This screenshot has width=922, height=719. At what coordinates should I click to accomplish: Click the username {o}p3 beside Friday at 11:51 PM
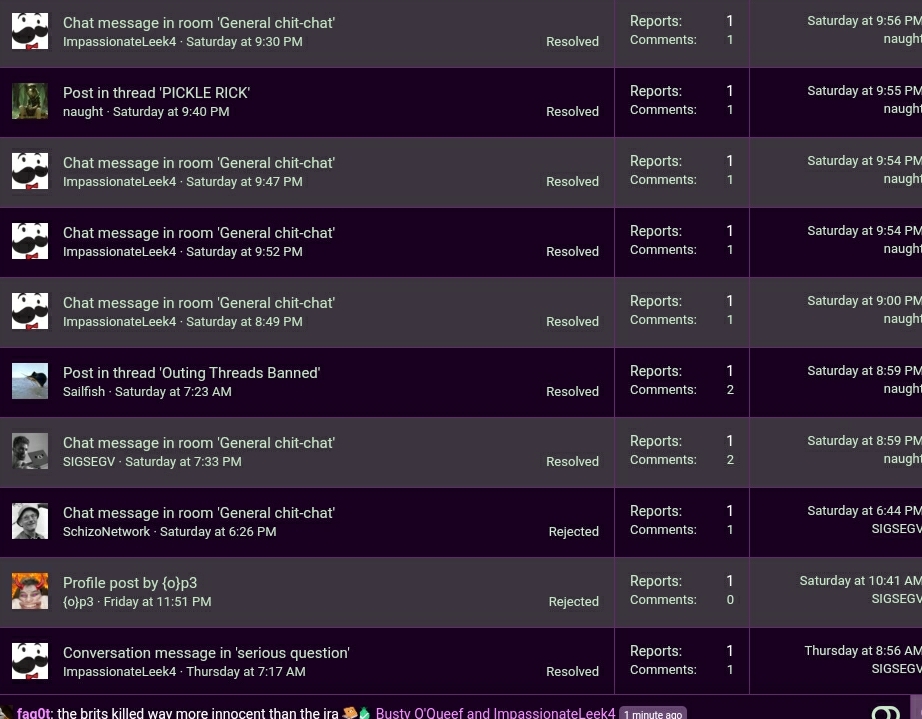(x=78, y=601)
